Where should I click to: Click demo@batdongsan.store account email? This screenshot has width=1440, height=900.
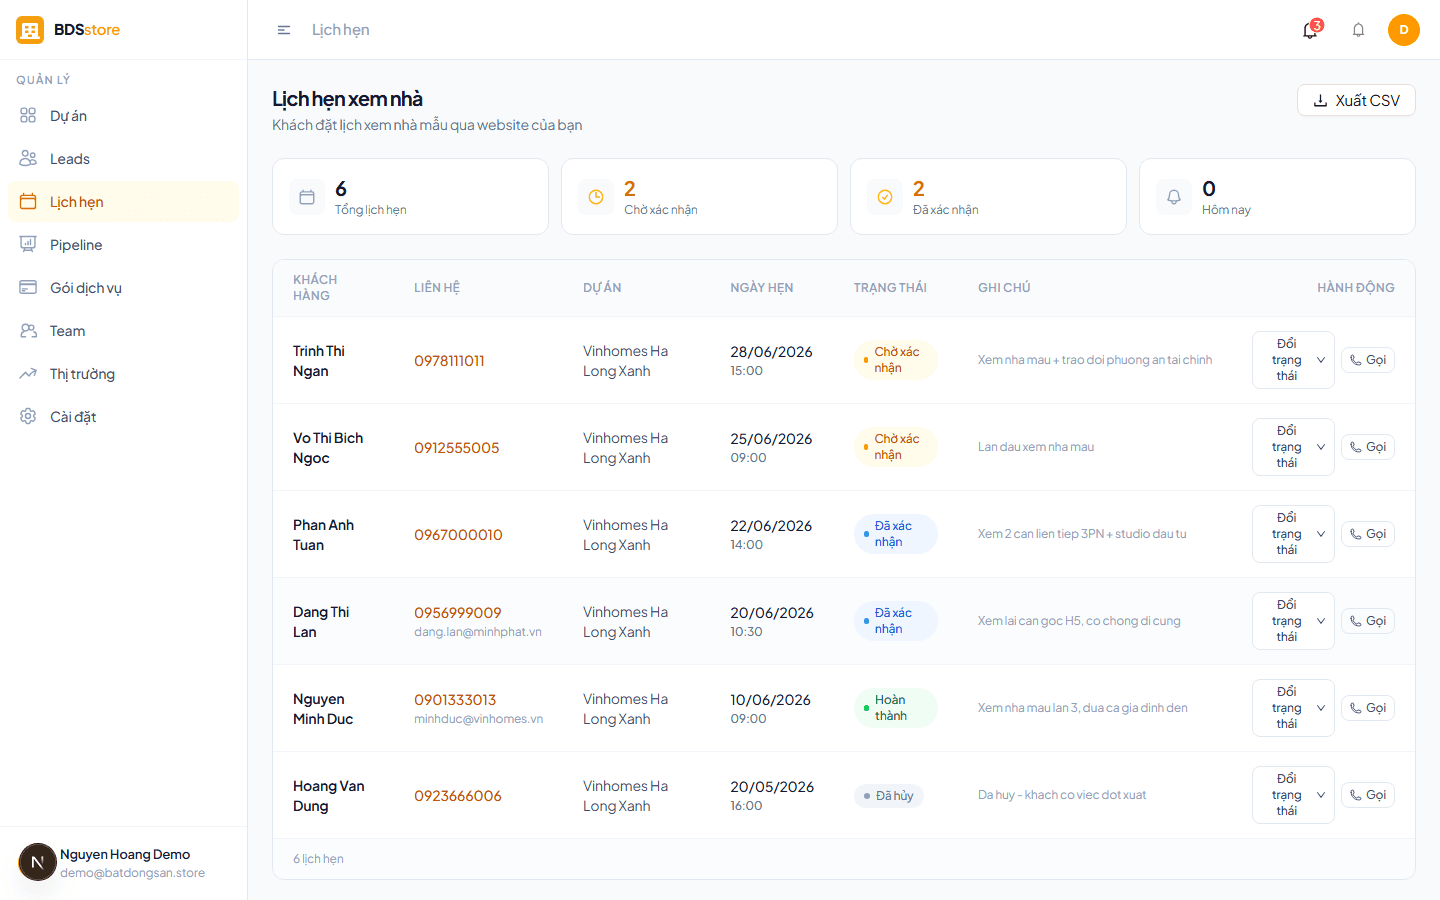pyautogui.click(x=132, y=873)
